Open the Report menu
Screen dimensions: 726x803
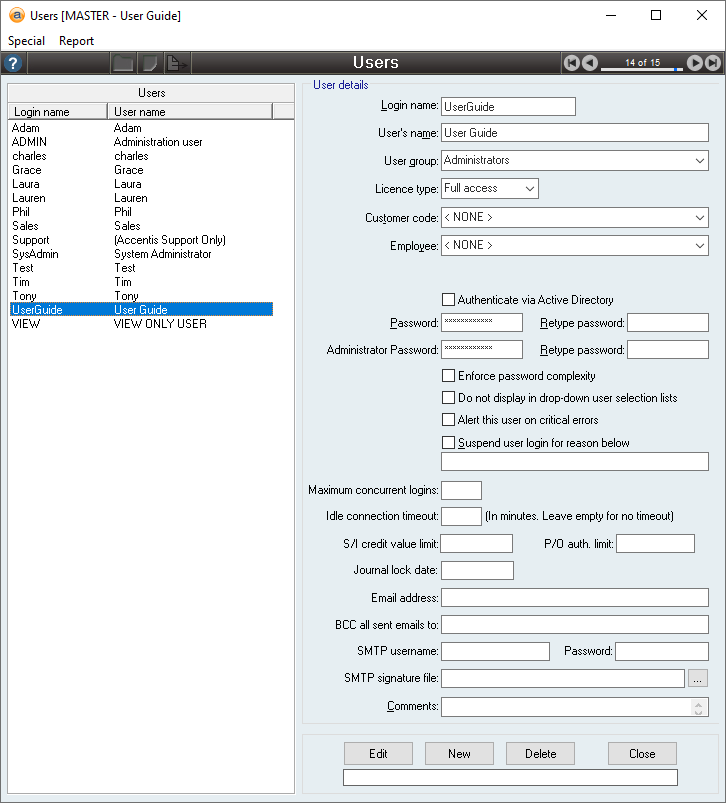coord(76,41)
